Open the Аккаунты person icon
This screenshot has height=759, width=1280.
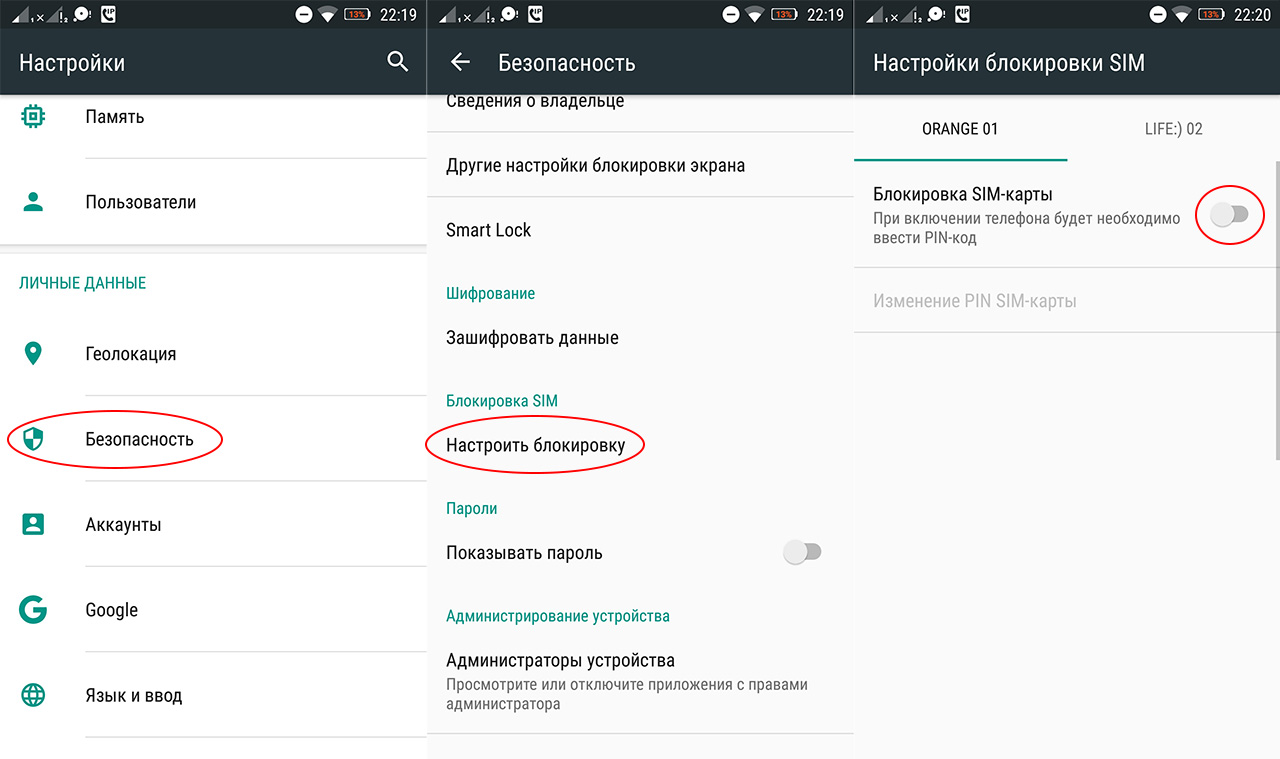coord(33,524)
